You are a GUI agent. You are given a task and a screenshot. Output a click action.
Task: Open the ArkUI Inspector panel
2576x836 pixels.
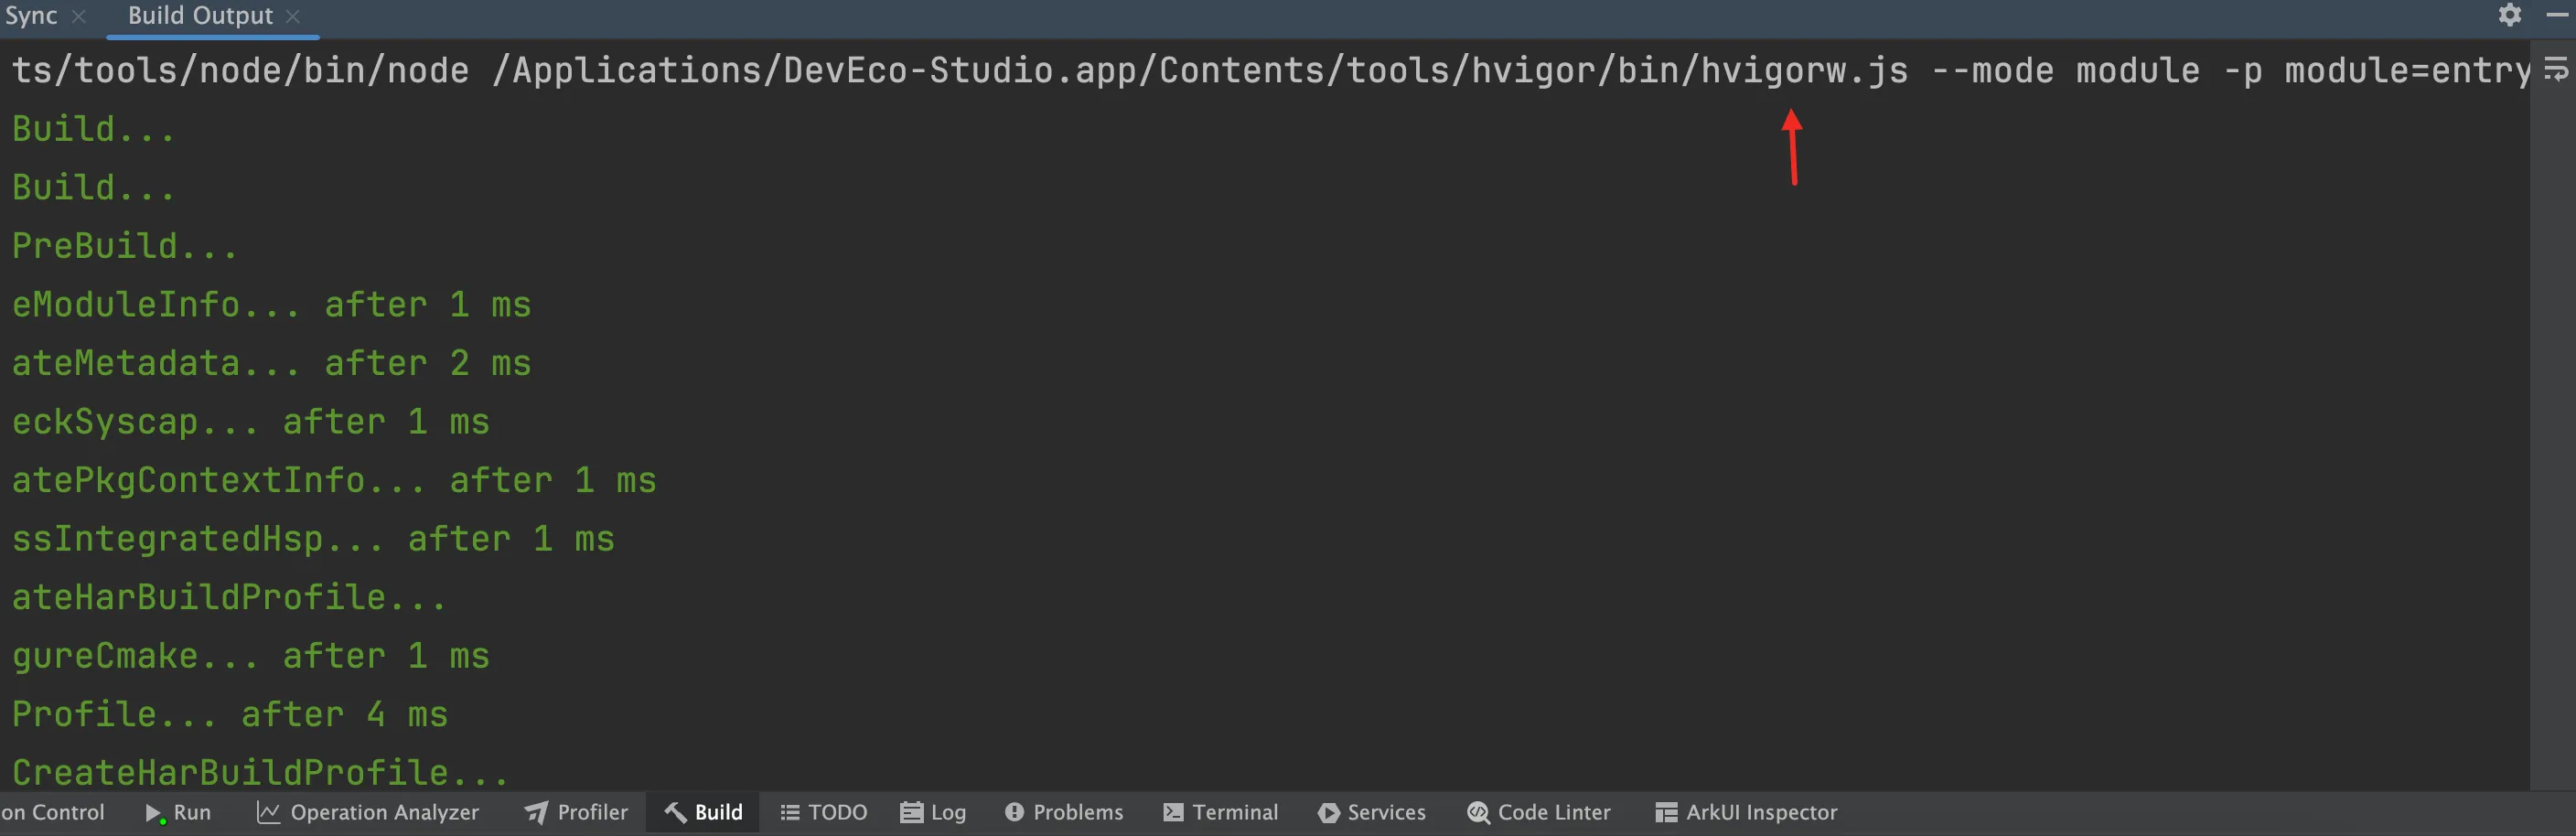[1746, 812]
